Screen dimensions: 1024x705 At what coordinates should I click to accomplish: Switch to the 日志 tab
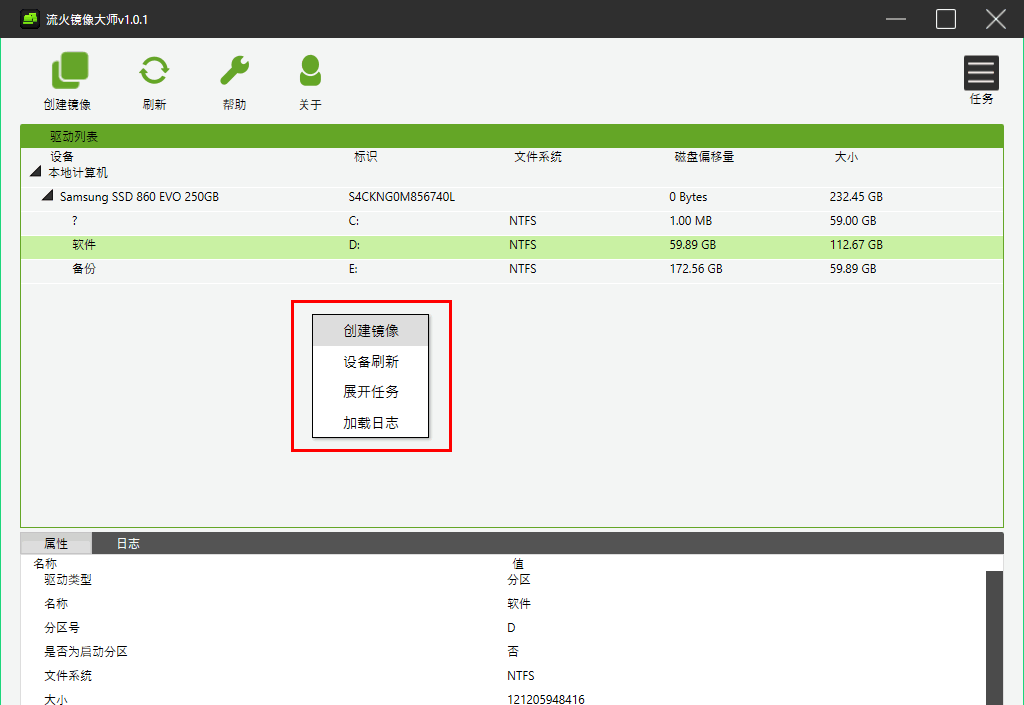coord(128,543)
